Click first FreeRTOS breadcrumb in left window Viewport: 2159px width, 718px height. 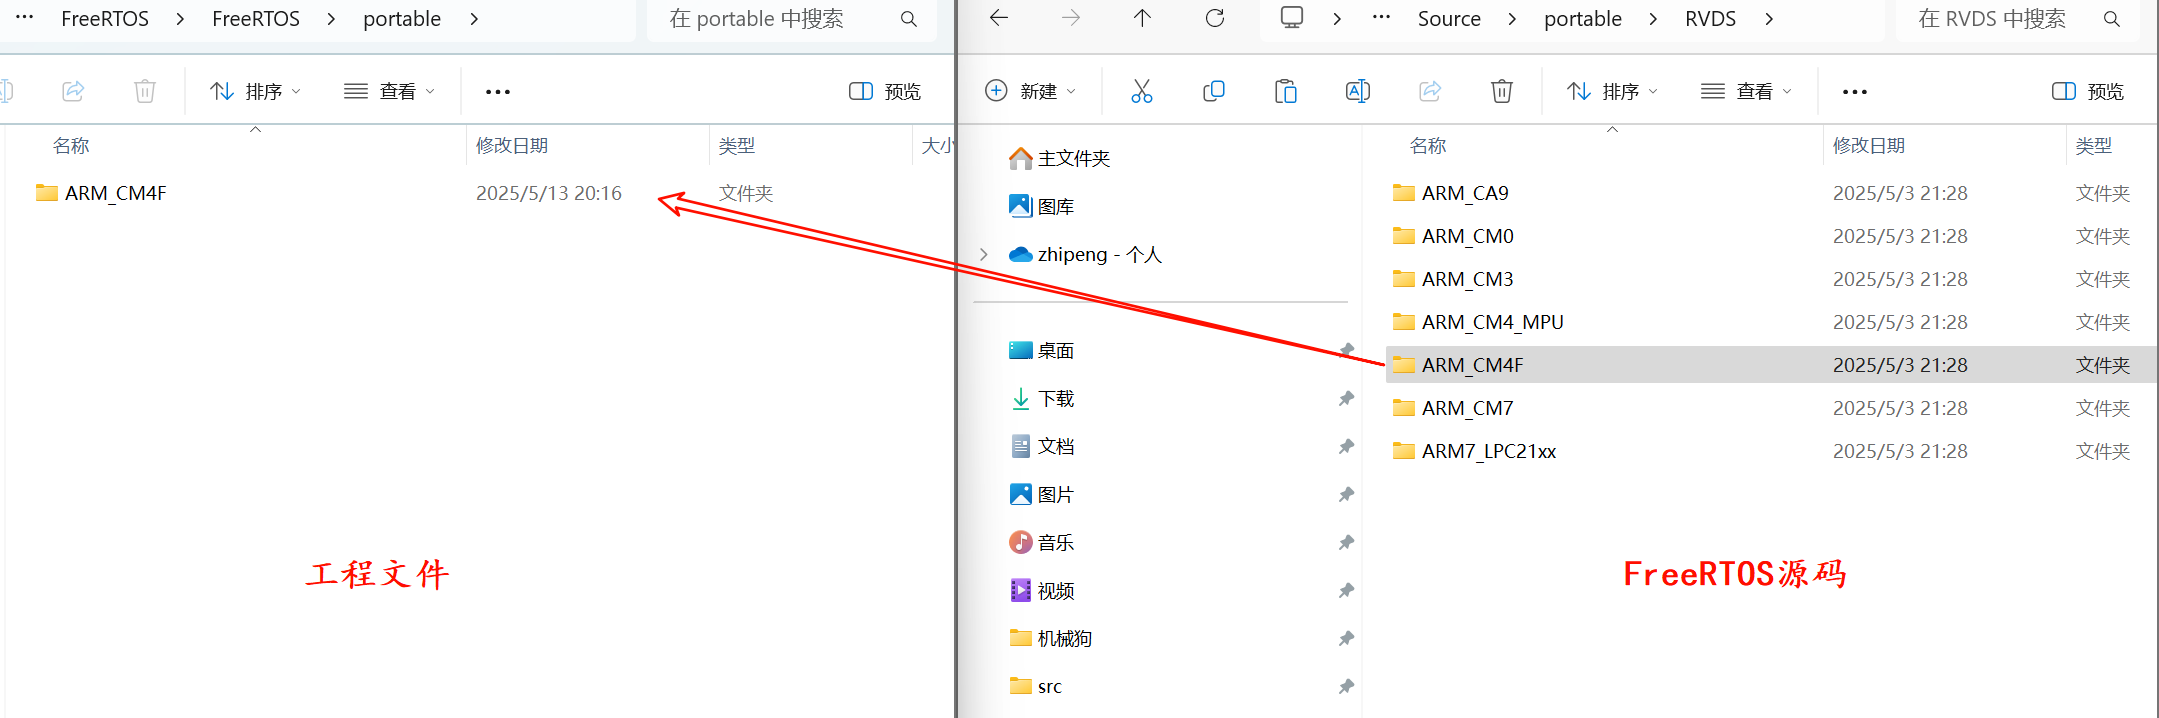point(105,19)
